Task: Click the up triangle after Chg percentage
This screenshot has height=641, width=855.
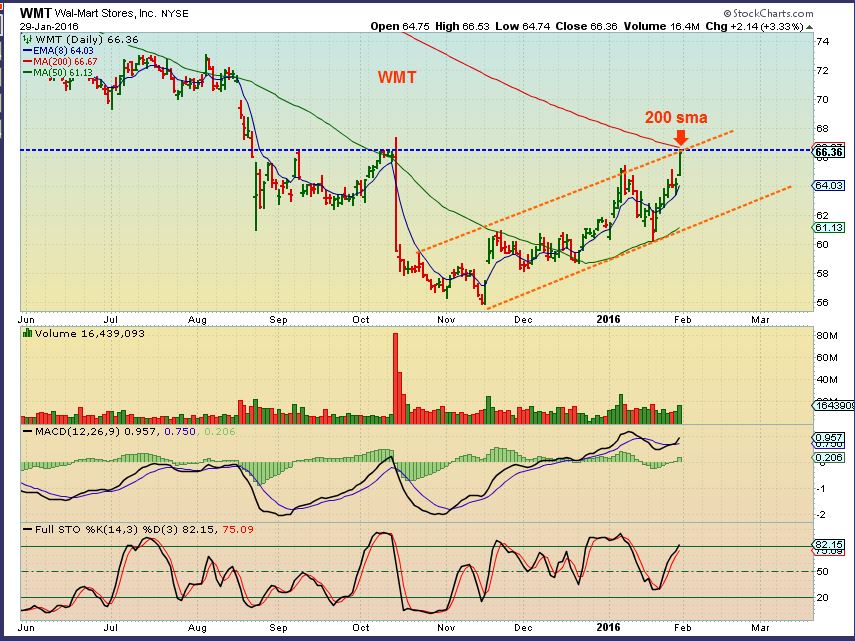Action: (809, 27)
